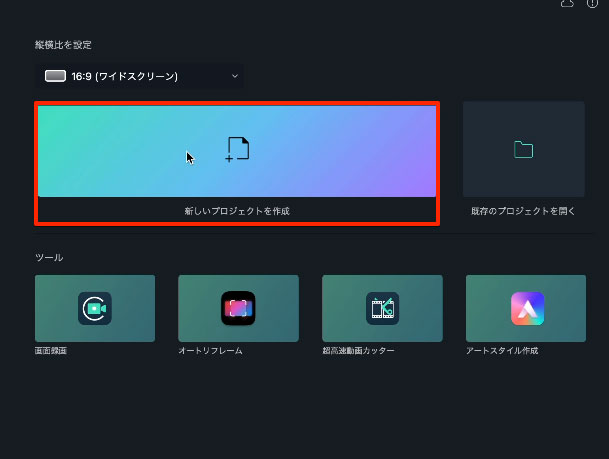
Task: Click the ツール section heading
Action: [x=49, y=257]
